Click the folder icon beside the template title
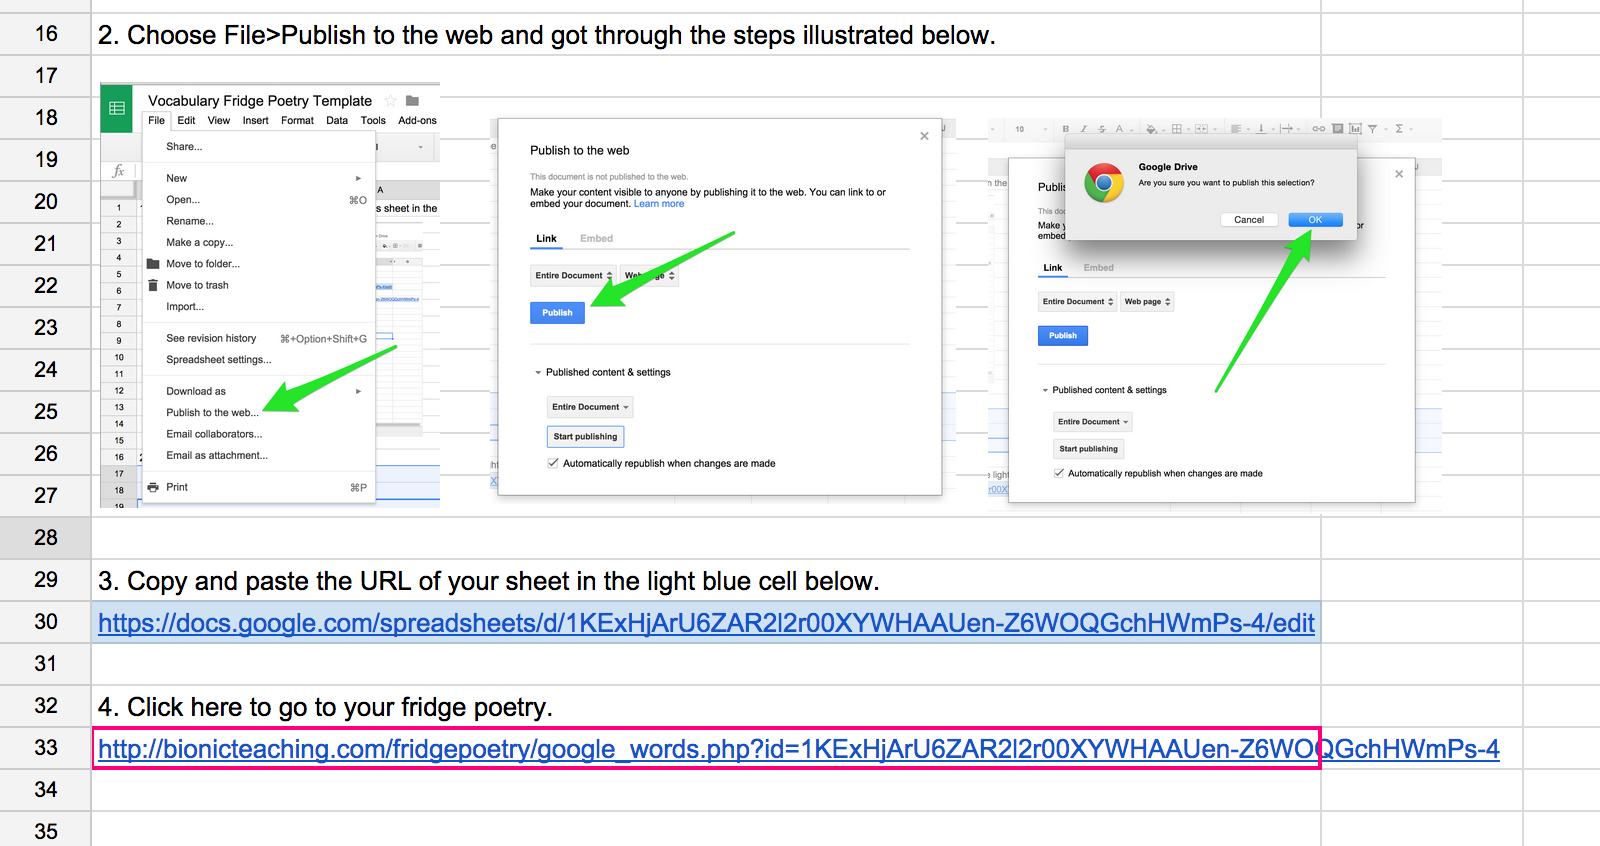 [x=412, y=101]
